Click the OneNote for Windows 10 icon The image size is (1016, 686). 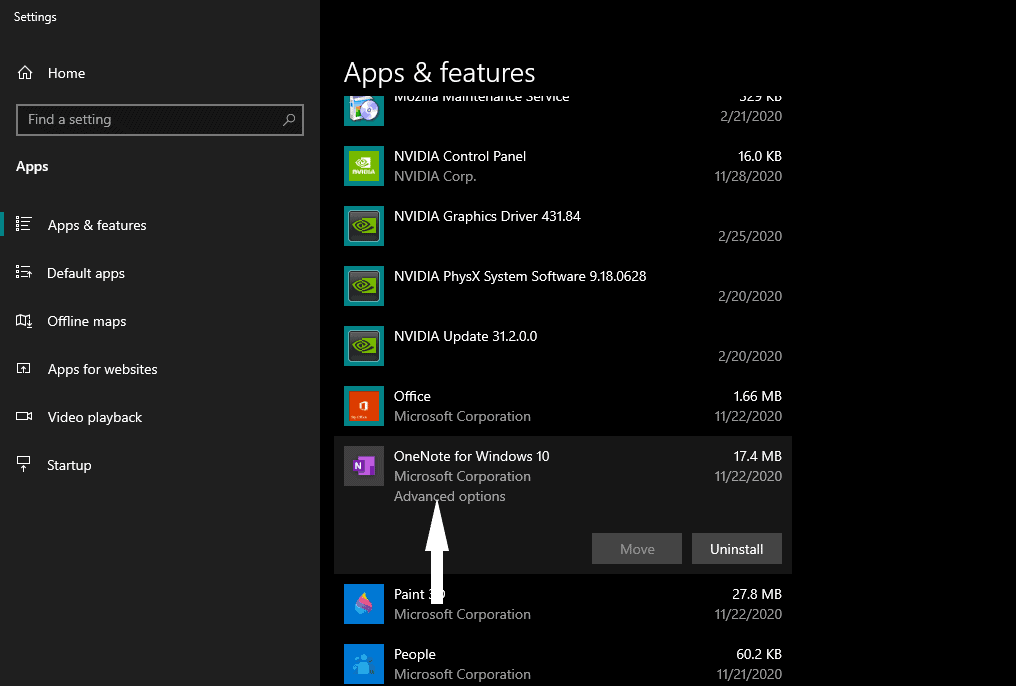pyautogui.click(x=364, y=466)
